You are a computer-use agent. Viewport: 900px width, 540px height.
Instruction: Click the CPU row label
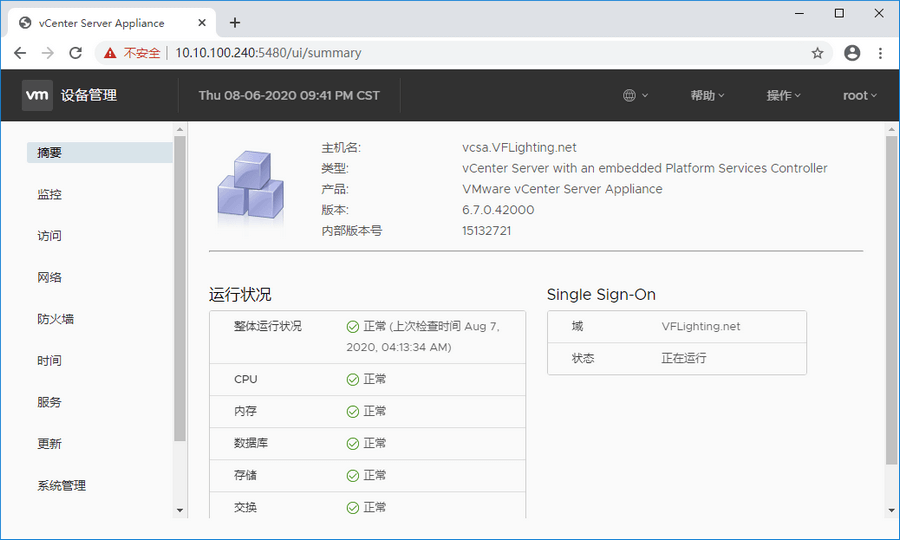pos(246,379)
